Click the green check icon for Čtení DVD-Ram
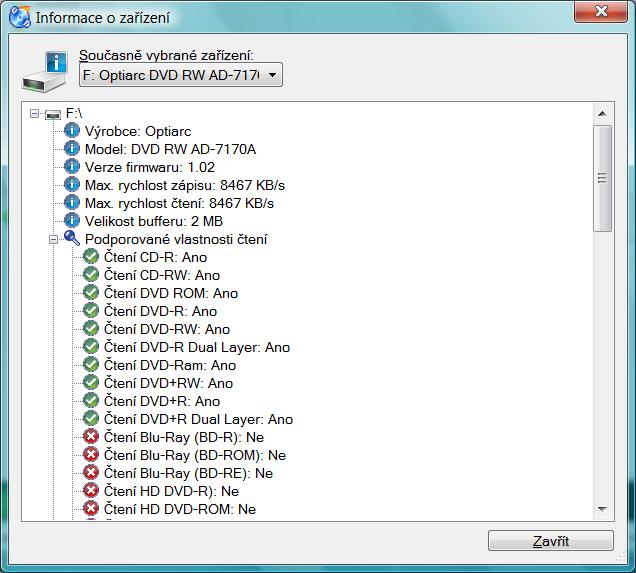 click(x=91, y=365)
